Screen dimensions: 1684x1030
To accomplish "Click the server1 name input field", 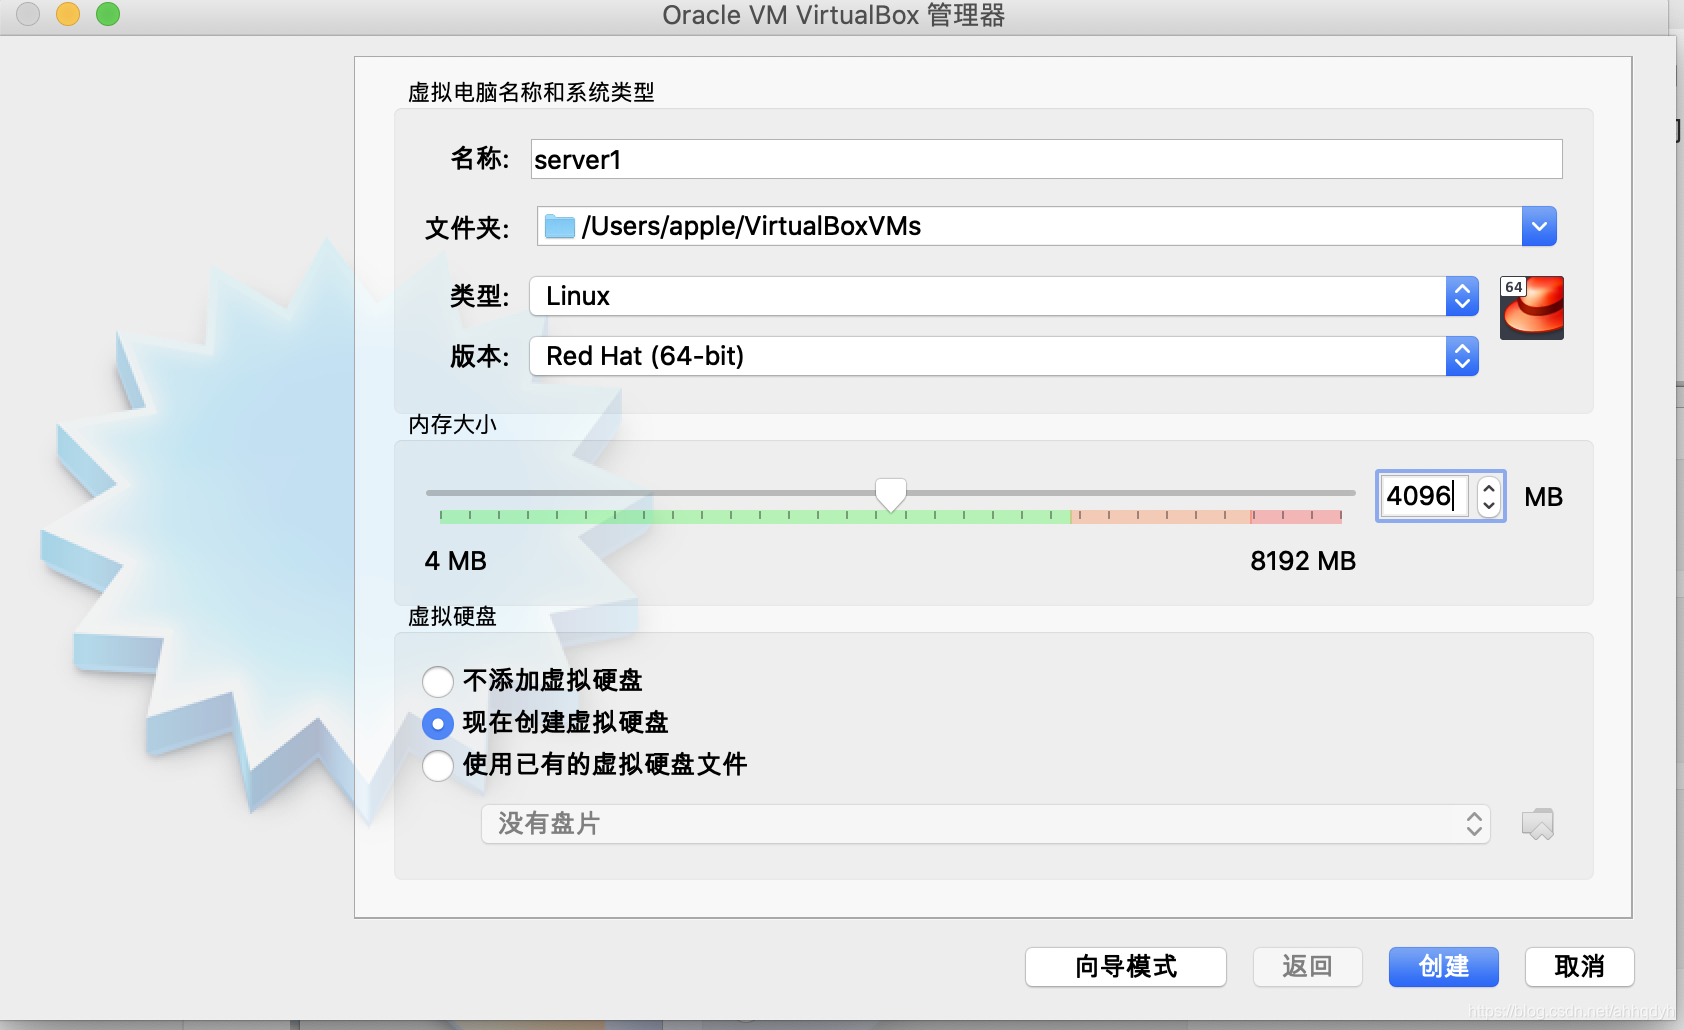I will pyautogui.click(x=1046, y=159).
